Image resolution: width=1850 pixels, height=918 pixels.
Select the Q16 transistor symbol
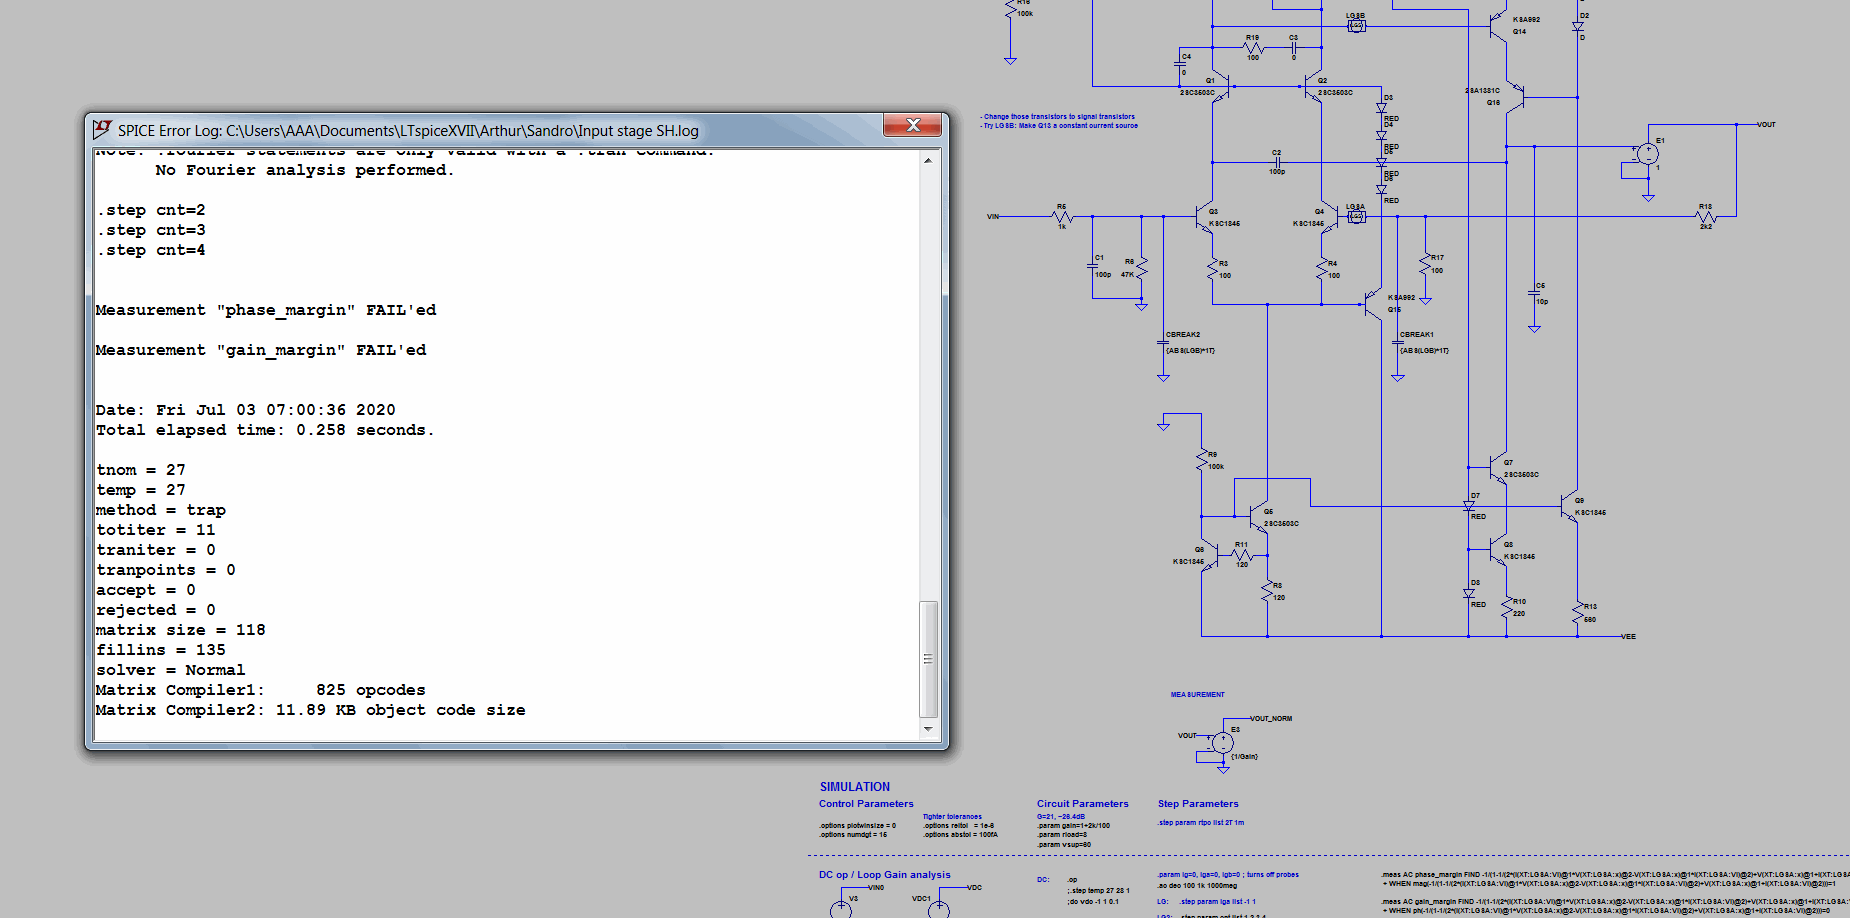click(x=1516, y=97)
